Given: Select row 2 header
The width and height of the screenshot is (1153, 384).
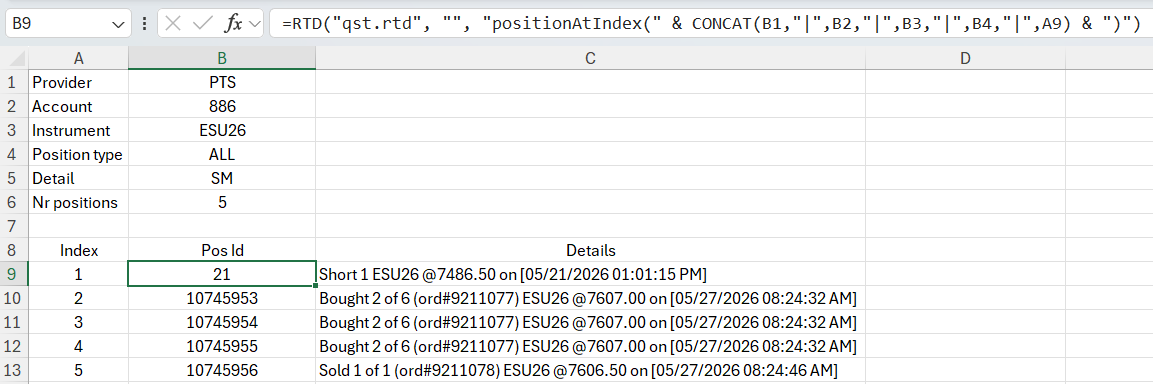Looking at the screenshot, I should [14, 106].
